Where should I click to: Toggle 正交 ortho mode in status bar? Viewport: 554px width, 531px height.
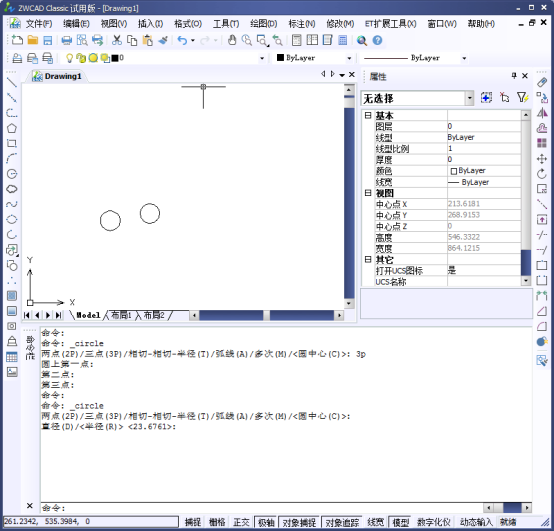(x=241, y=522)
